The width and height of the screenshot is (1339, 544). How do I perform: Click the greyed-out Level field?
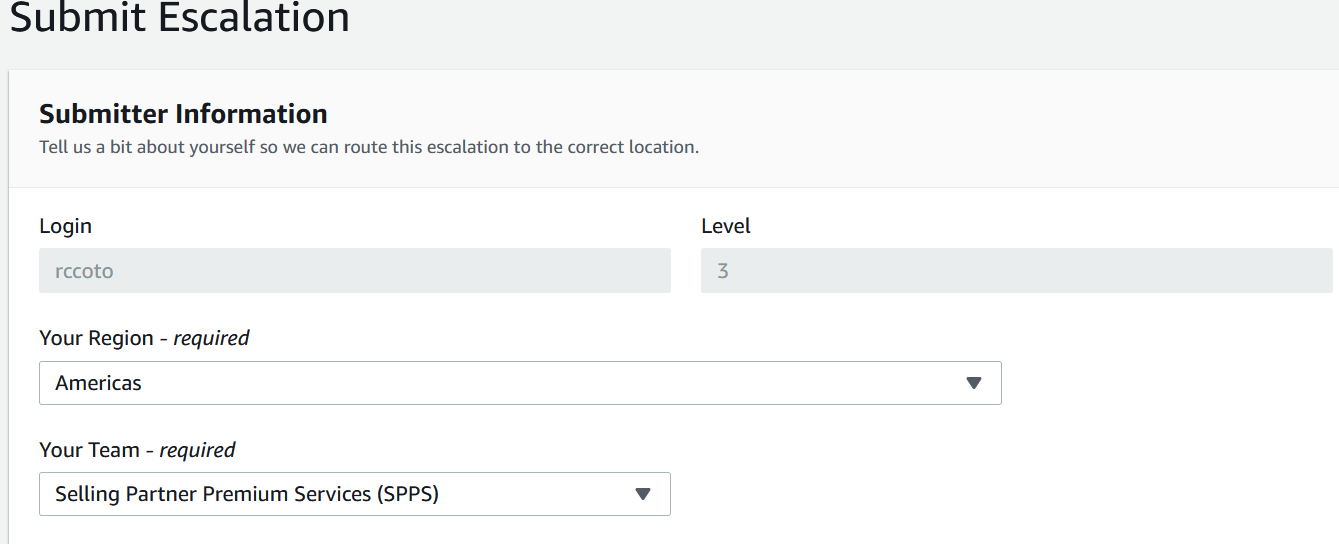pos(1016,271)
